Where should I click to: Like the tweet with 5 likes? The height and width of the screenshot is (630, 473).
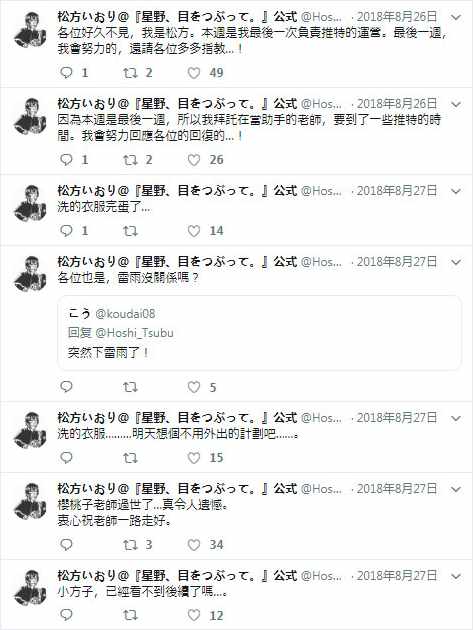pyautogui.click(x=194, y=387)
